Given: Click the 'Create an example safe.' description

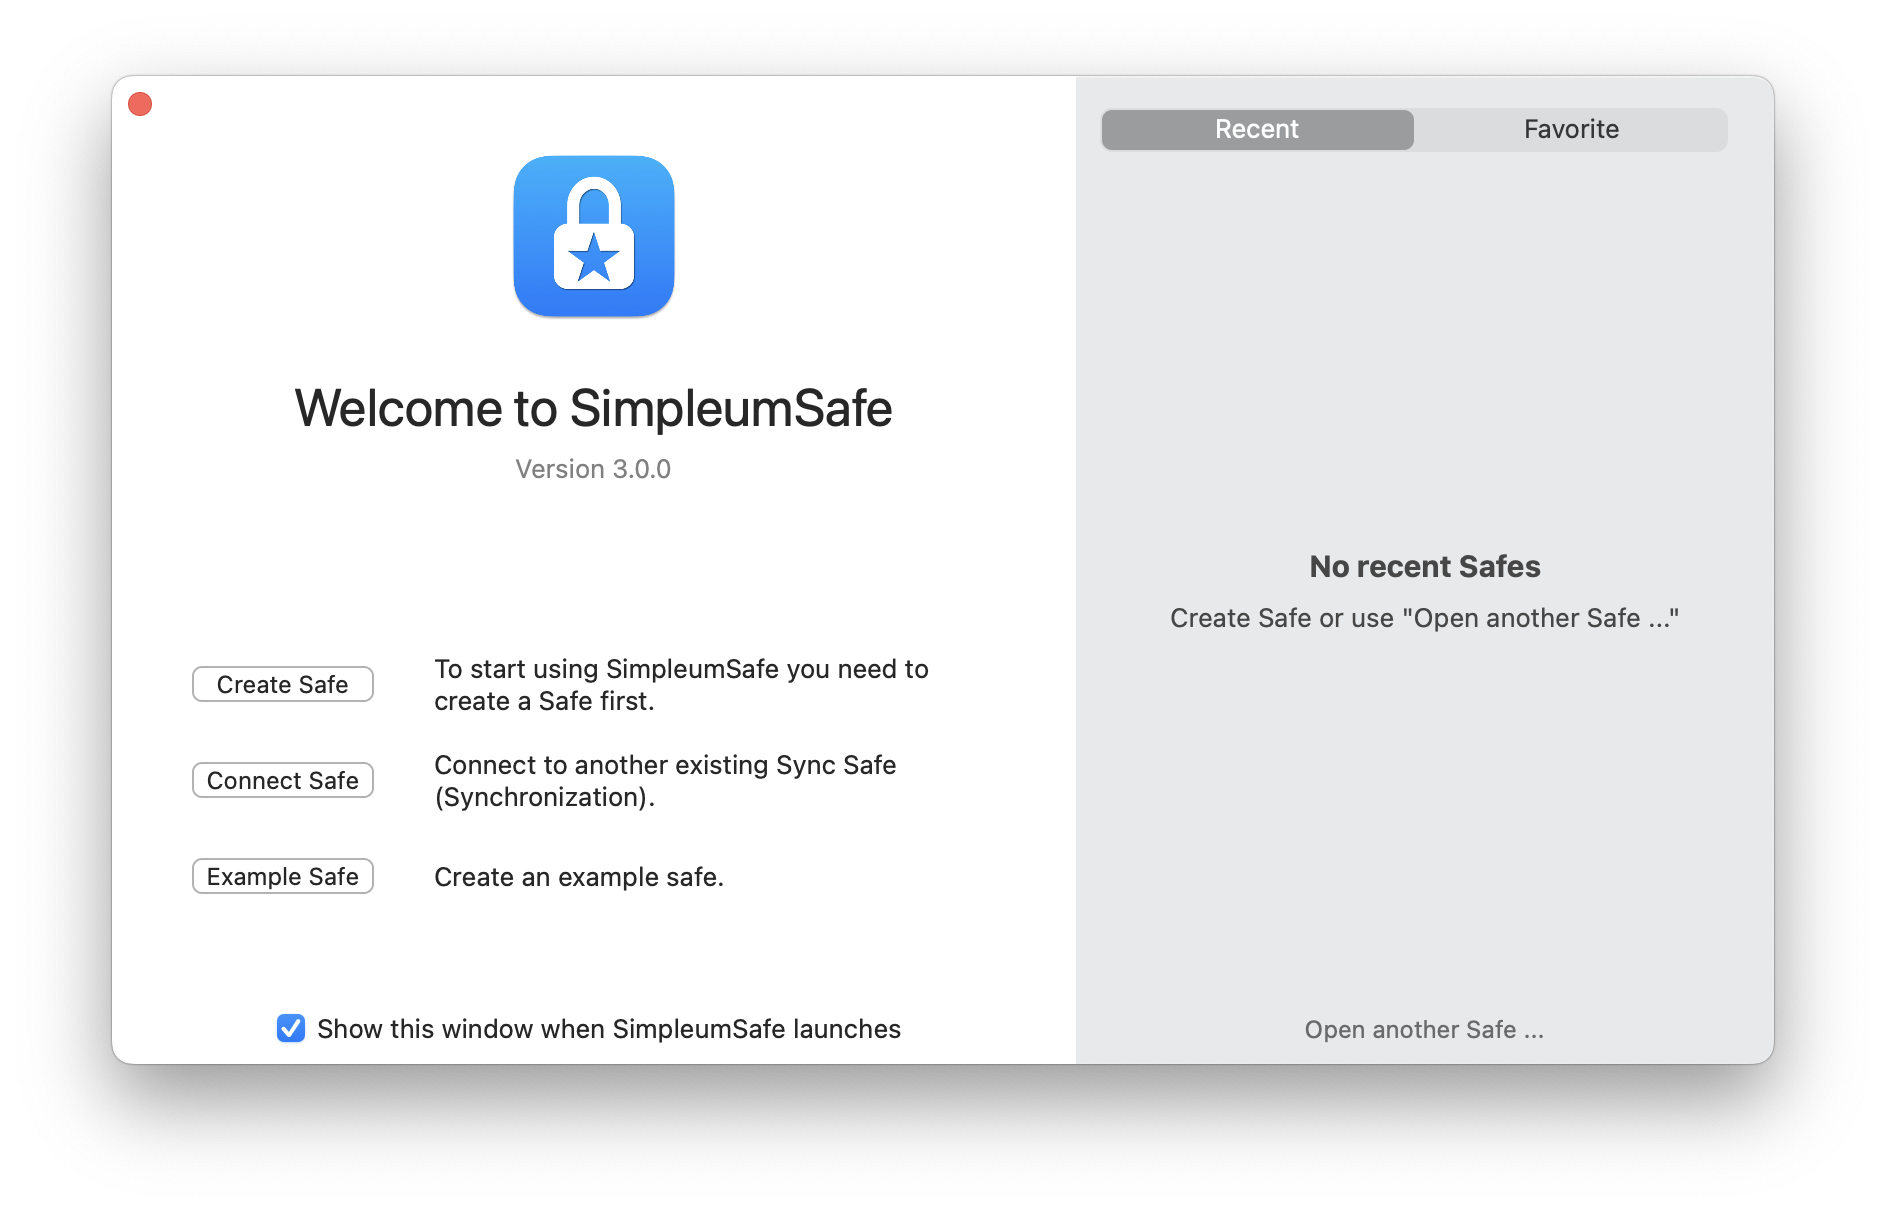Looking at the screenshot, I should click(579, 877).
